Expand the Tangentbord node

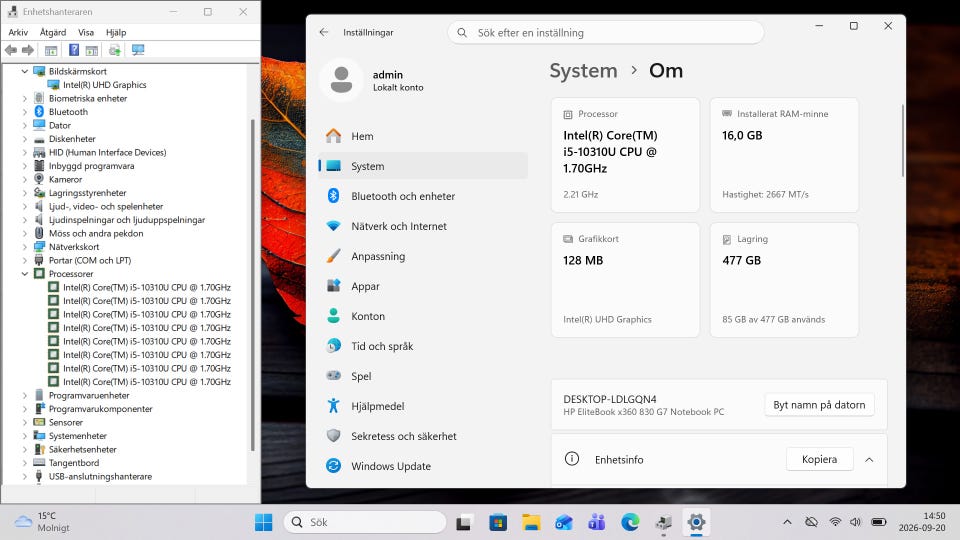coord(24,463)
